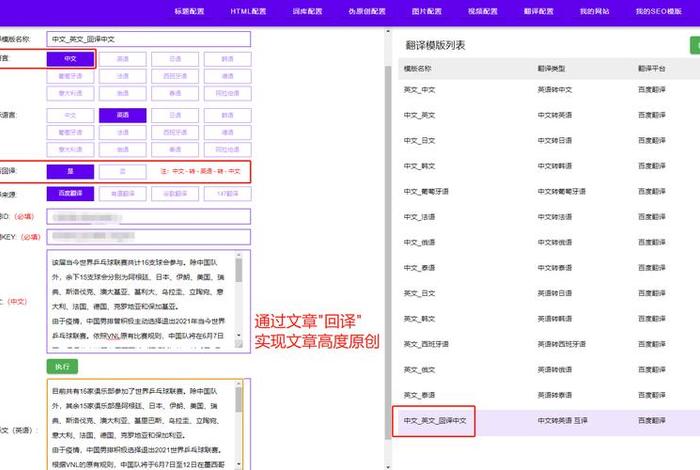
Task: Disable back-translation with the 否 option
Action: coord(123,171)
